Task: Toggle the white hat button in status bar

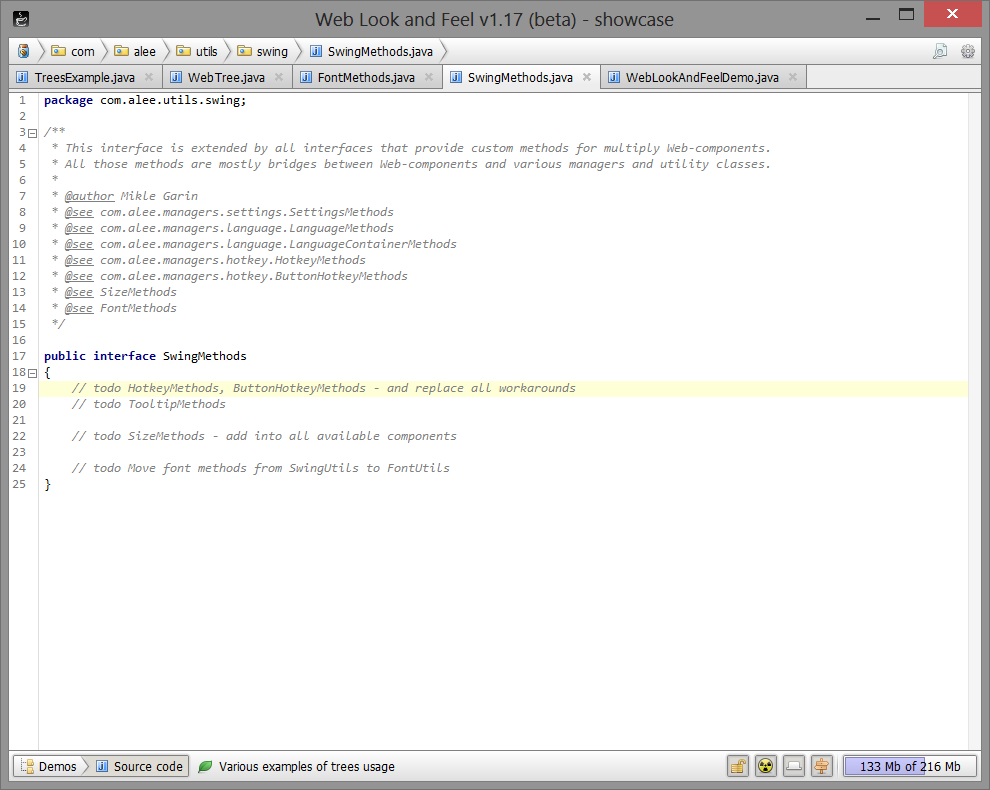Action: [794, 766]
